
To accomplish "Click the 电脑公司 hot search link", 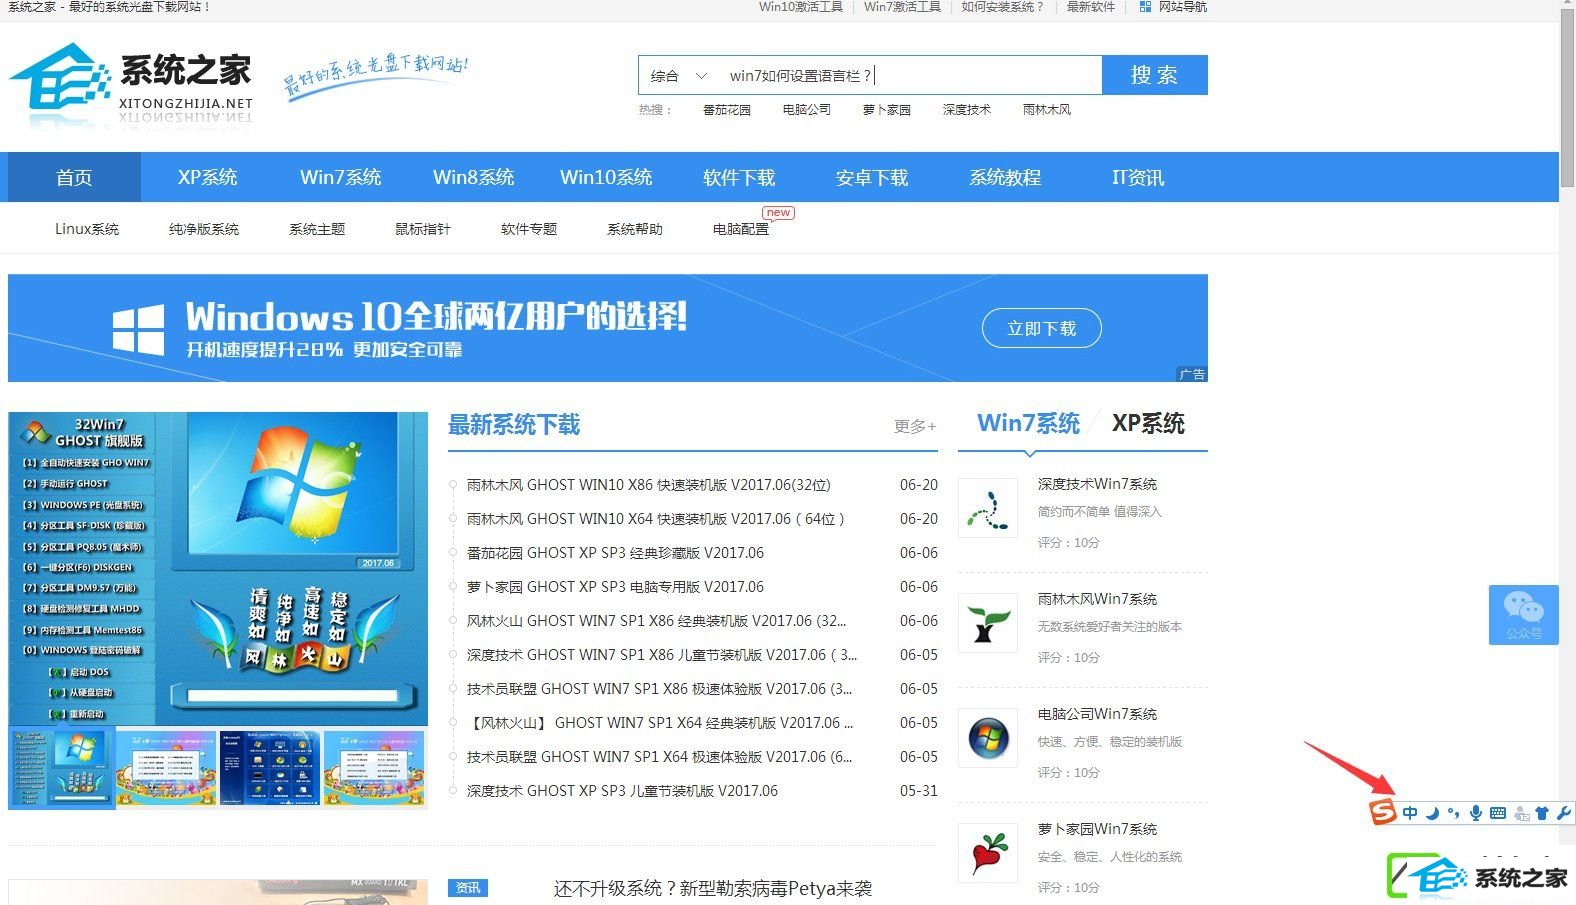I will tap(807, 110).
